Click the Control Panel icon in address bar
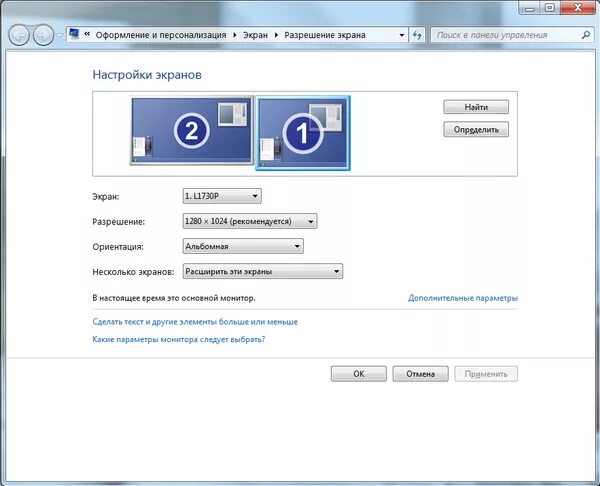600x486 pixels. tap(74, 34)
